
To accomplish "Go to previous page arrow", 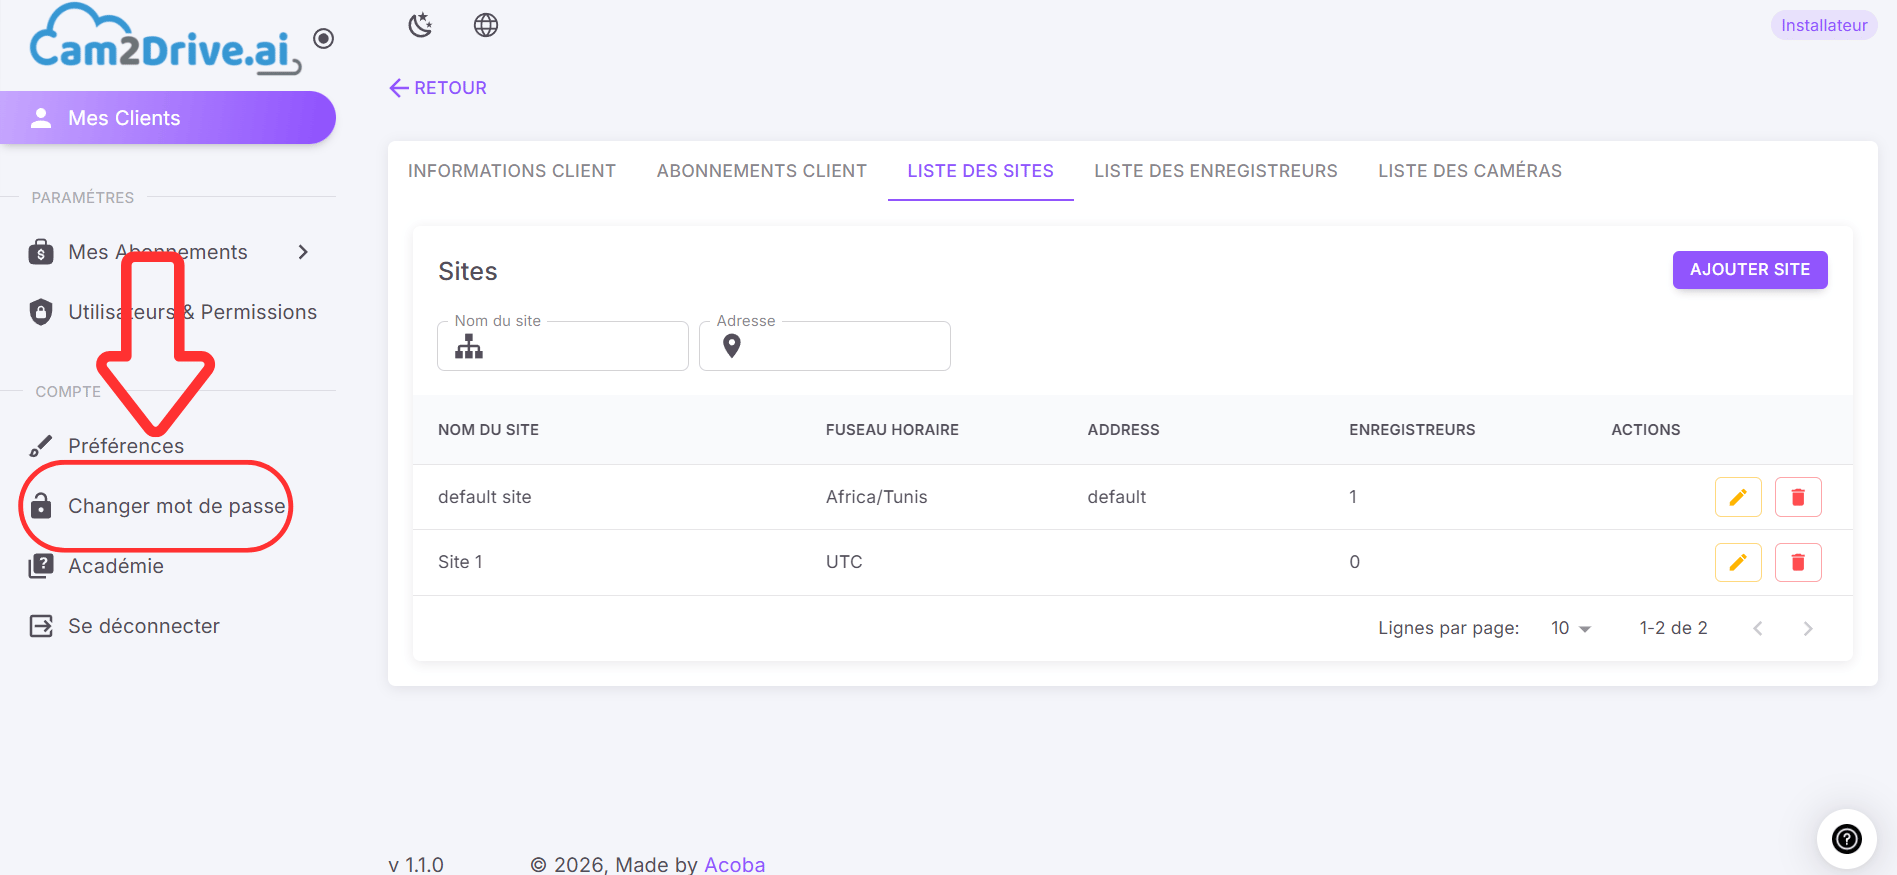I will [x=1758, y=628].
